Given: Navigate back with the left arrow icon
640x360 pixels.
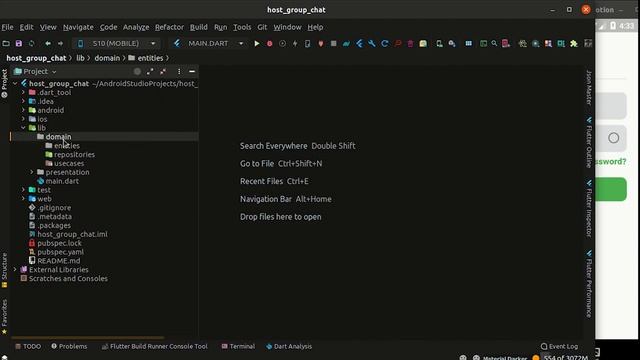Looking at the screenshot, I should (48, 43).
